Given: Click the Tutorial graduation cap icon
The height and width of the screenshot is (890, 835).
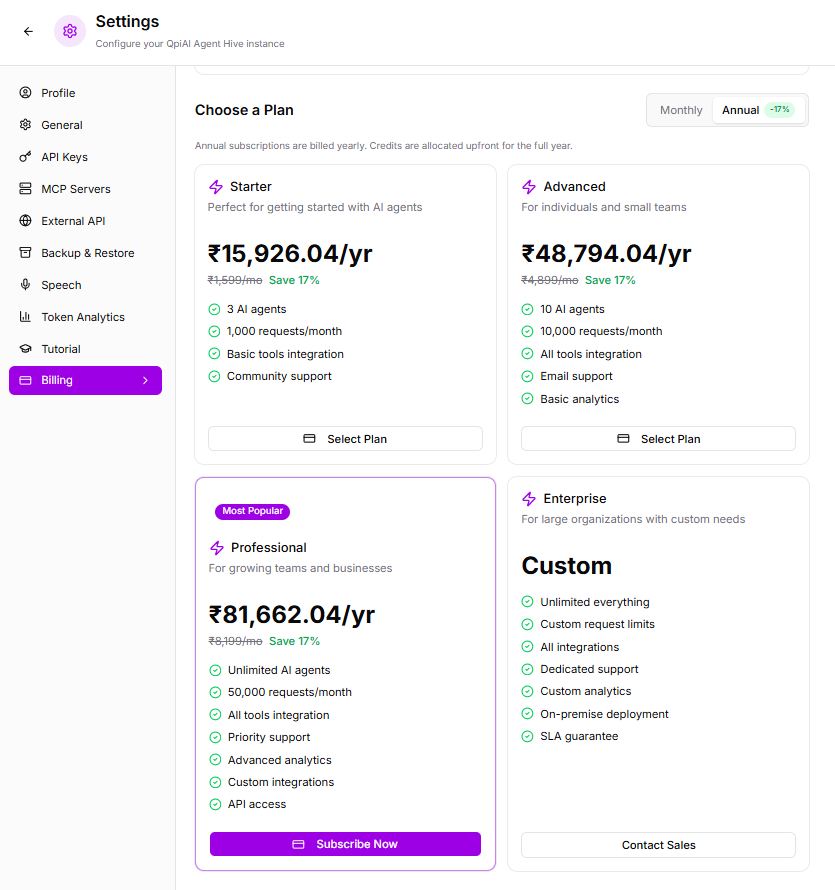Looking at the screenshot, I should coord(25,349).
